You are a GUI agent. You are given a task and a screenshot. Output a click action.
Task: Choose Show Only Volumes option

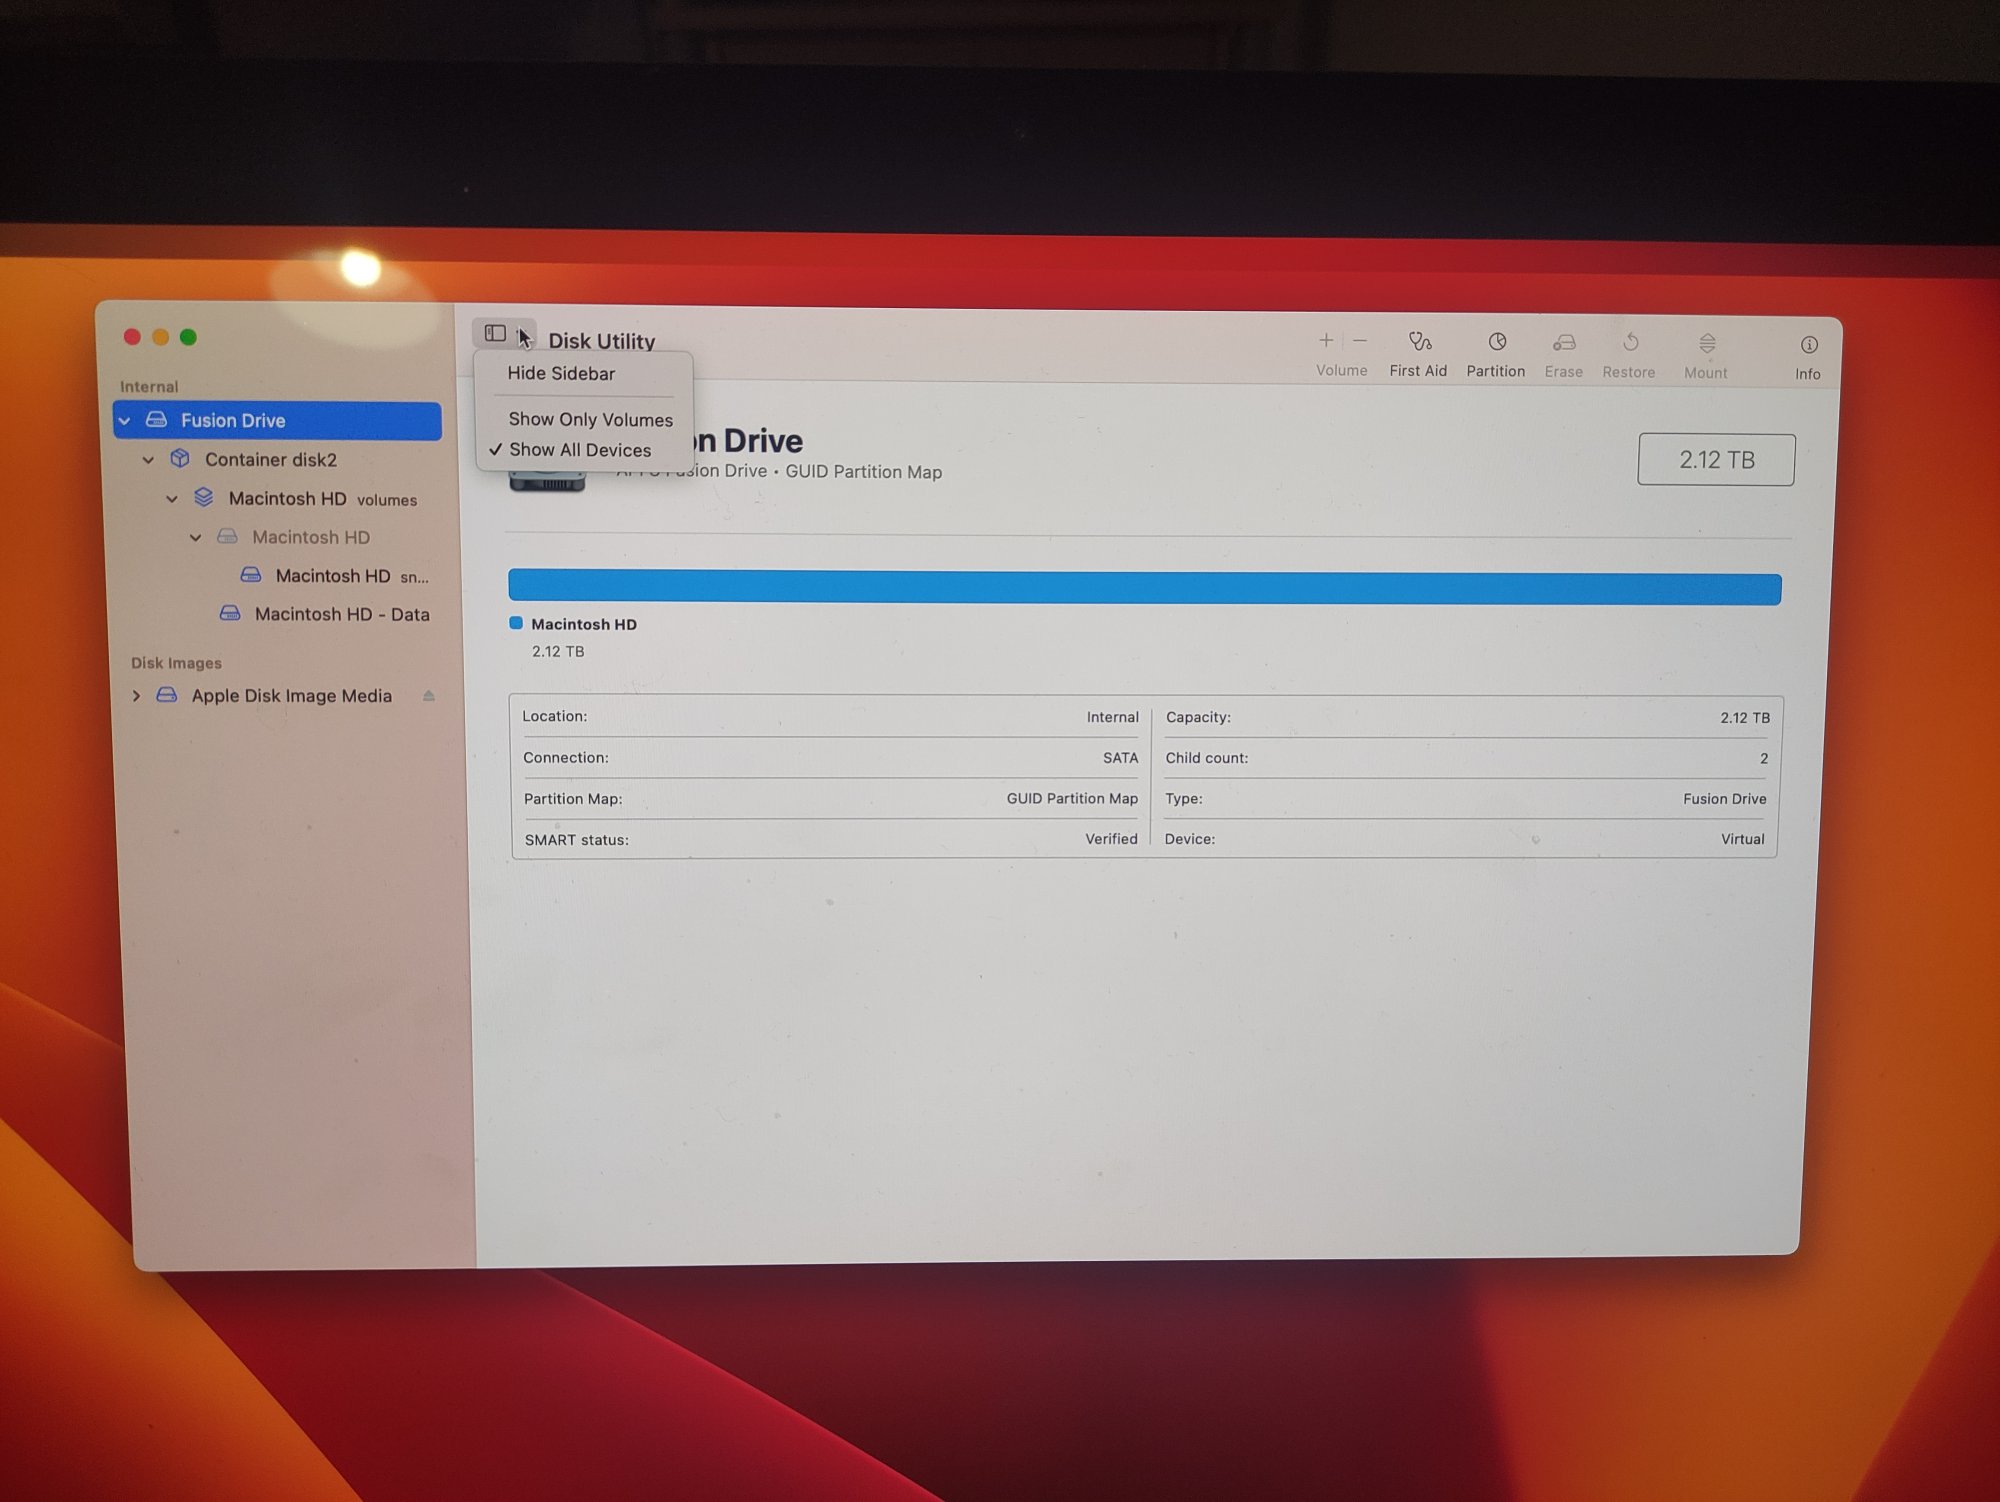pos(590,419)
